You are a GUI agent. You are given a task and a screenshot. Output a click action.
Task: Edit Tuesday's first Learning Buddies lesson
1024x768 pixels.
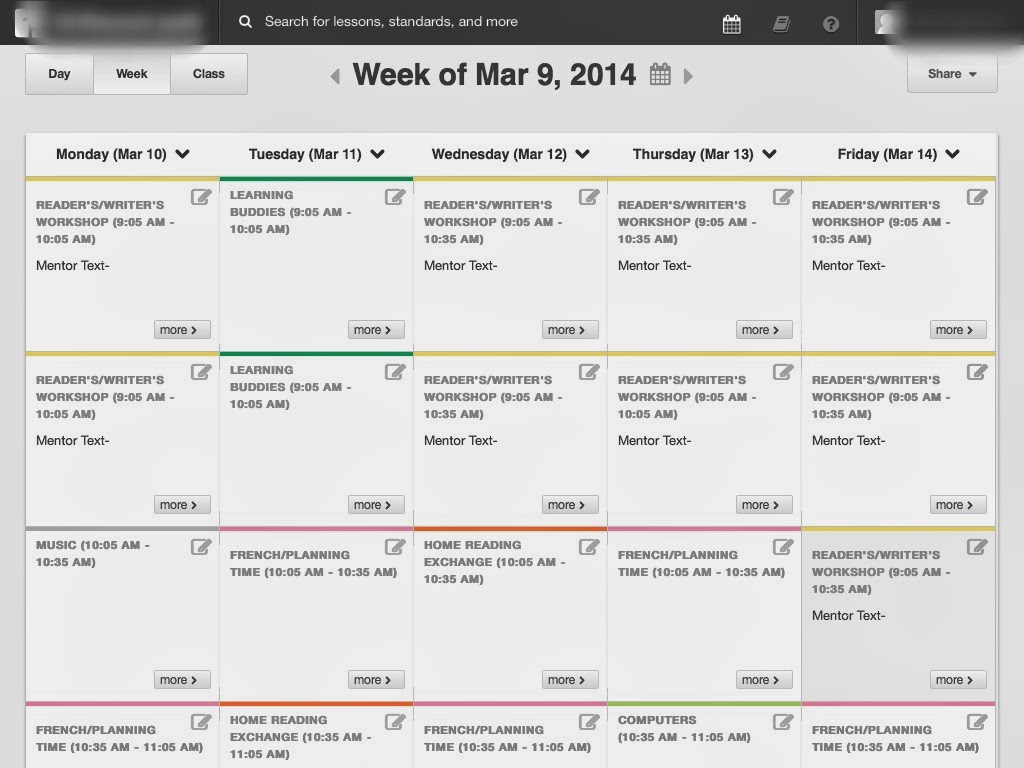coord(394,197)
